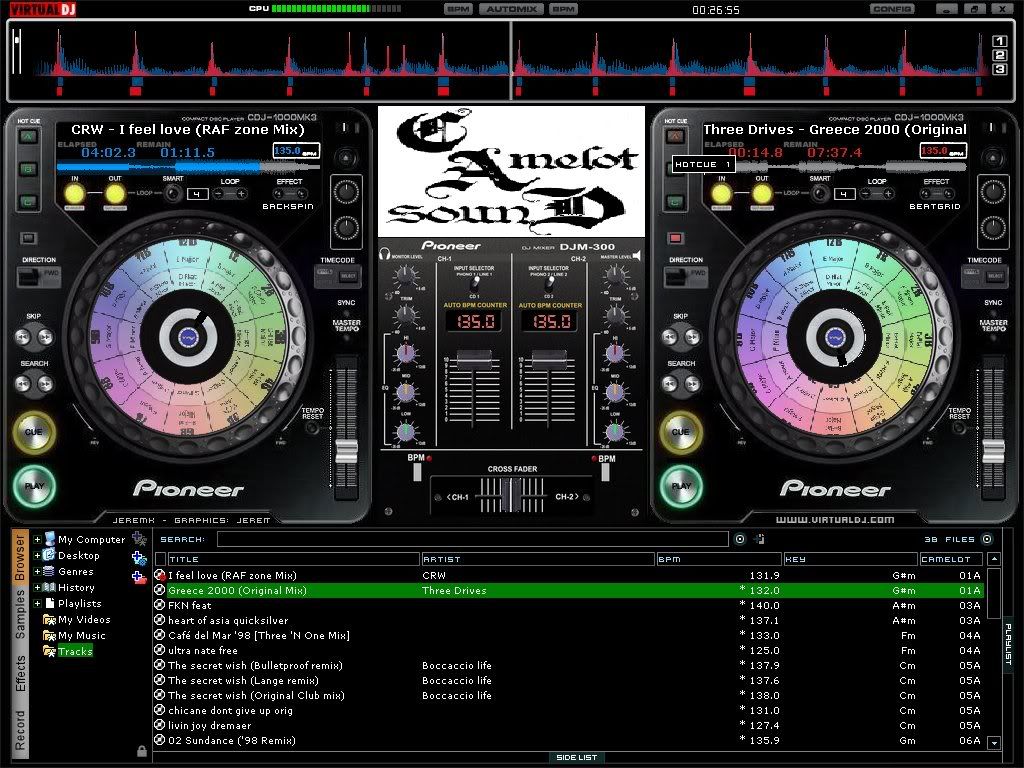Toggle TIMECODE on the right deck

[x=984, y=276]
